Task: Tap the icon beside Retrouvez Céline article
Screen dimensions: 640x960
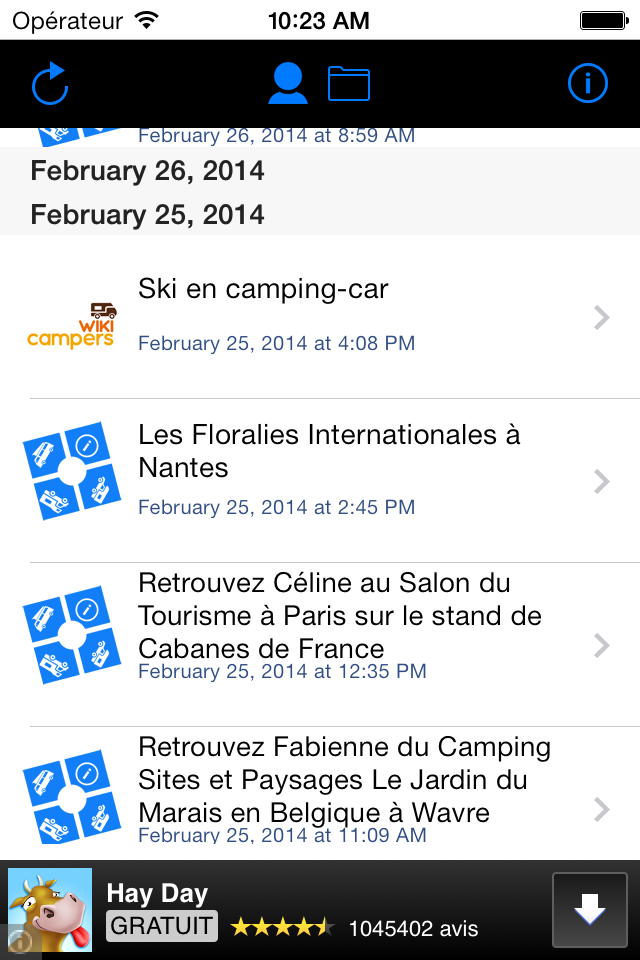Action: coord(71,634)
